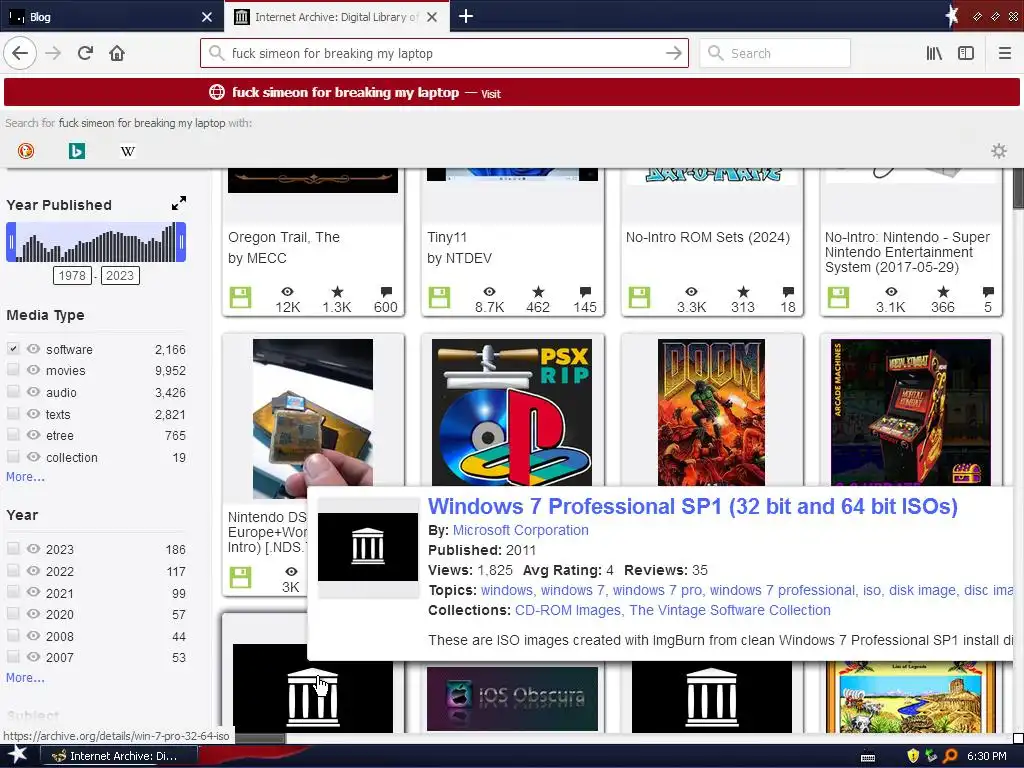Click the 1978 start year box
The height and width of the screenshot is (768, 1024).
point(72,276)
